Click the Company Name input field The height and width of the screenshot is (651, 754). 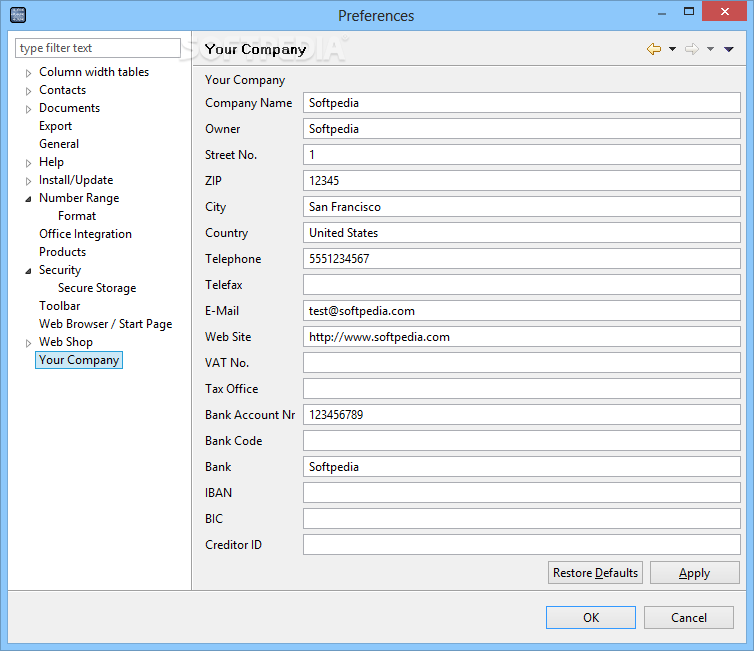pyautogui.click(x=522, y=103)
